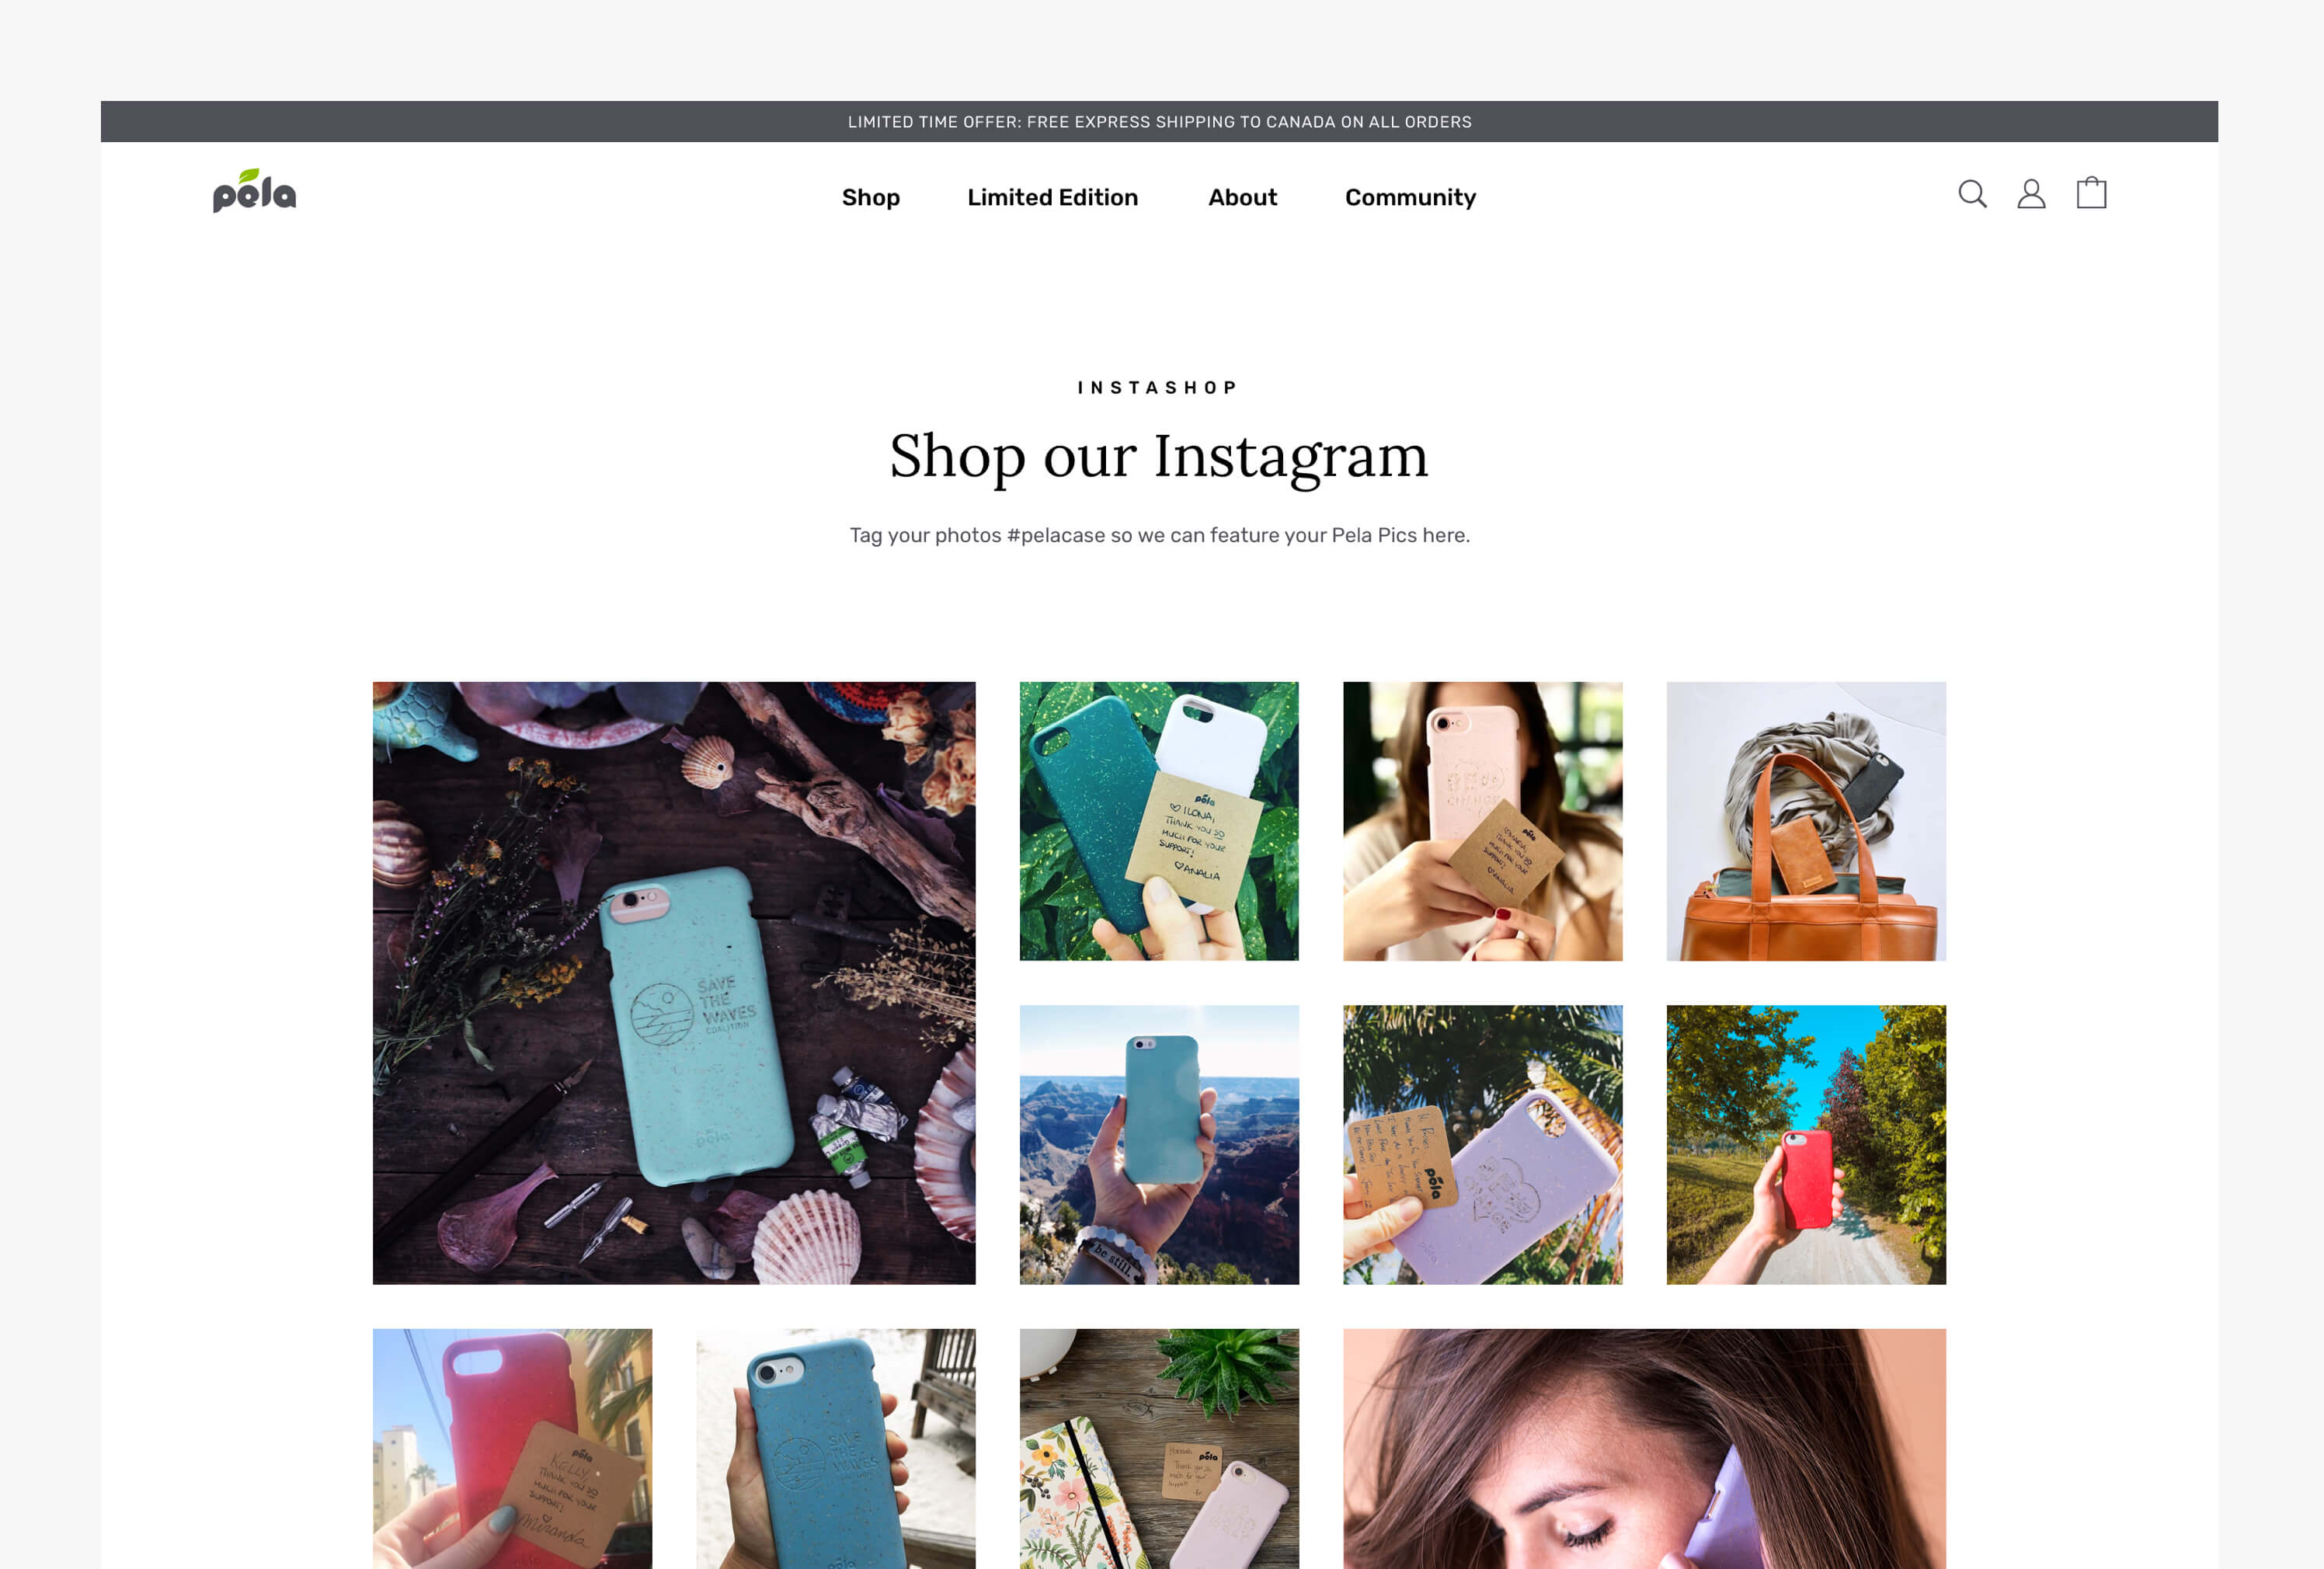The height and width of the screenshot is (1569, 2324).
Task: View the blue Save The Waves case photo
Action: pyautogui.click(x=836, y=1449)
